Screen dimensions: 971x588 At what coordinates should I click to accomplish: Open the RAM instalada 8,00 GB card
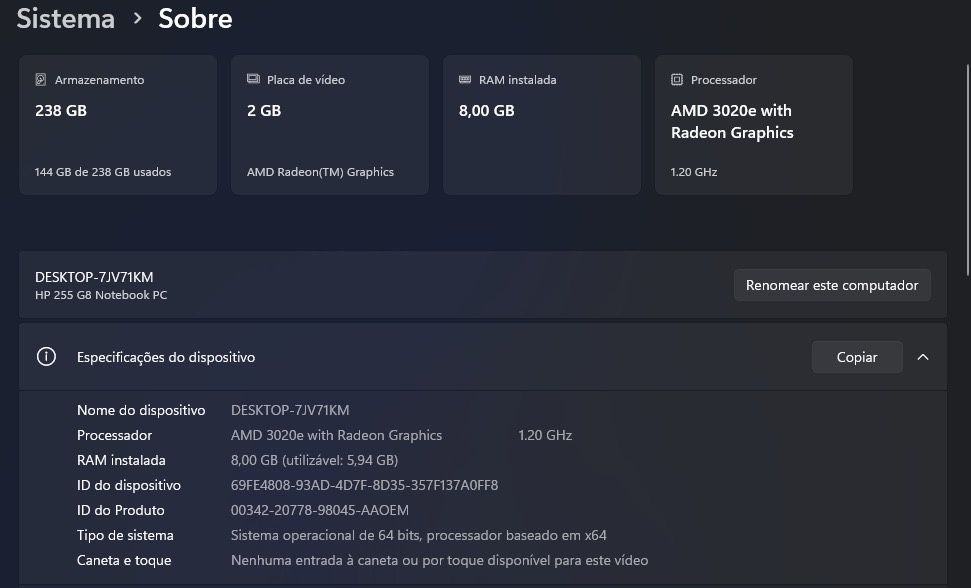coord(542,125)
